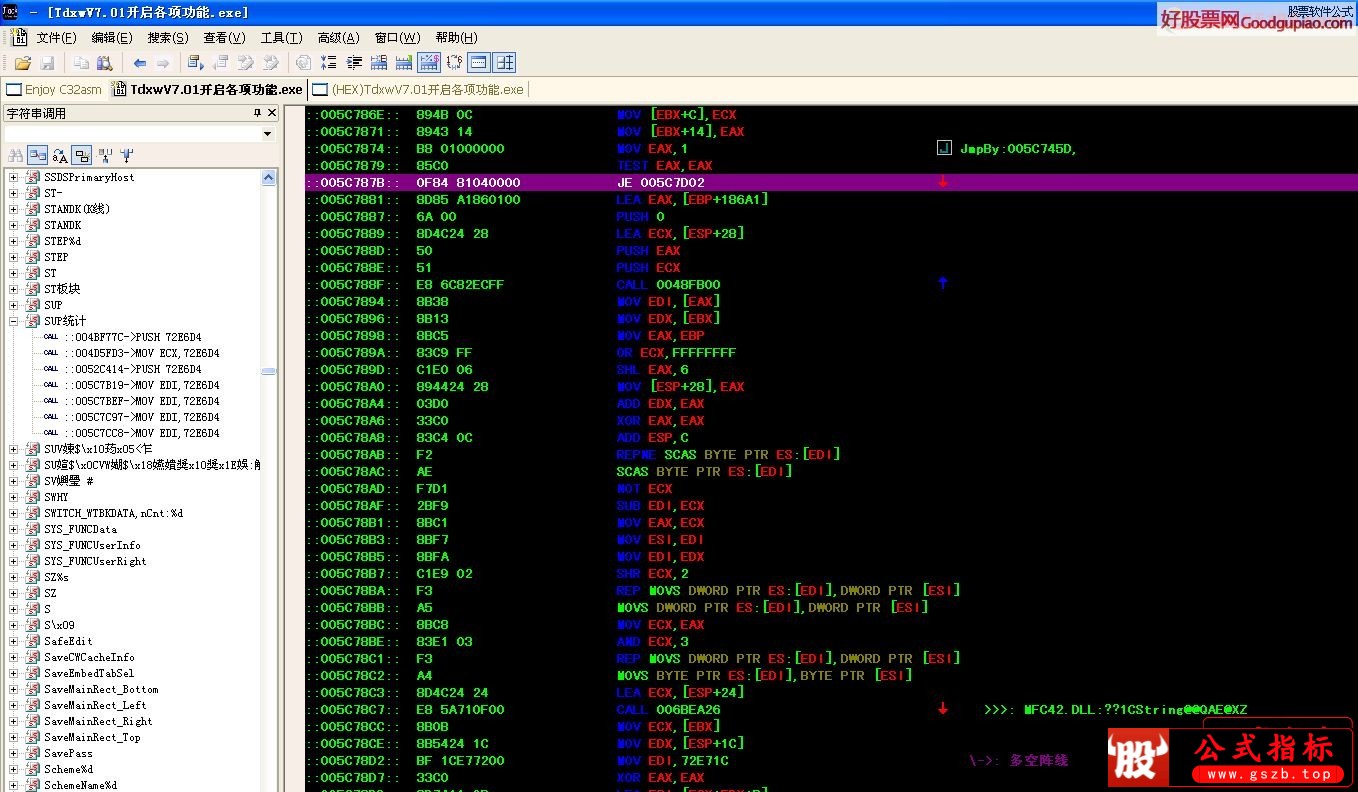
Task: Expand the STEP%d tree node
Action: point(14,241)
